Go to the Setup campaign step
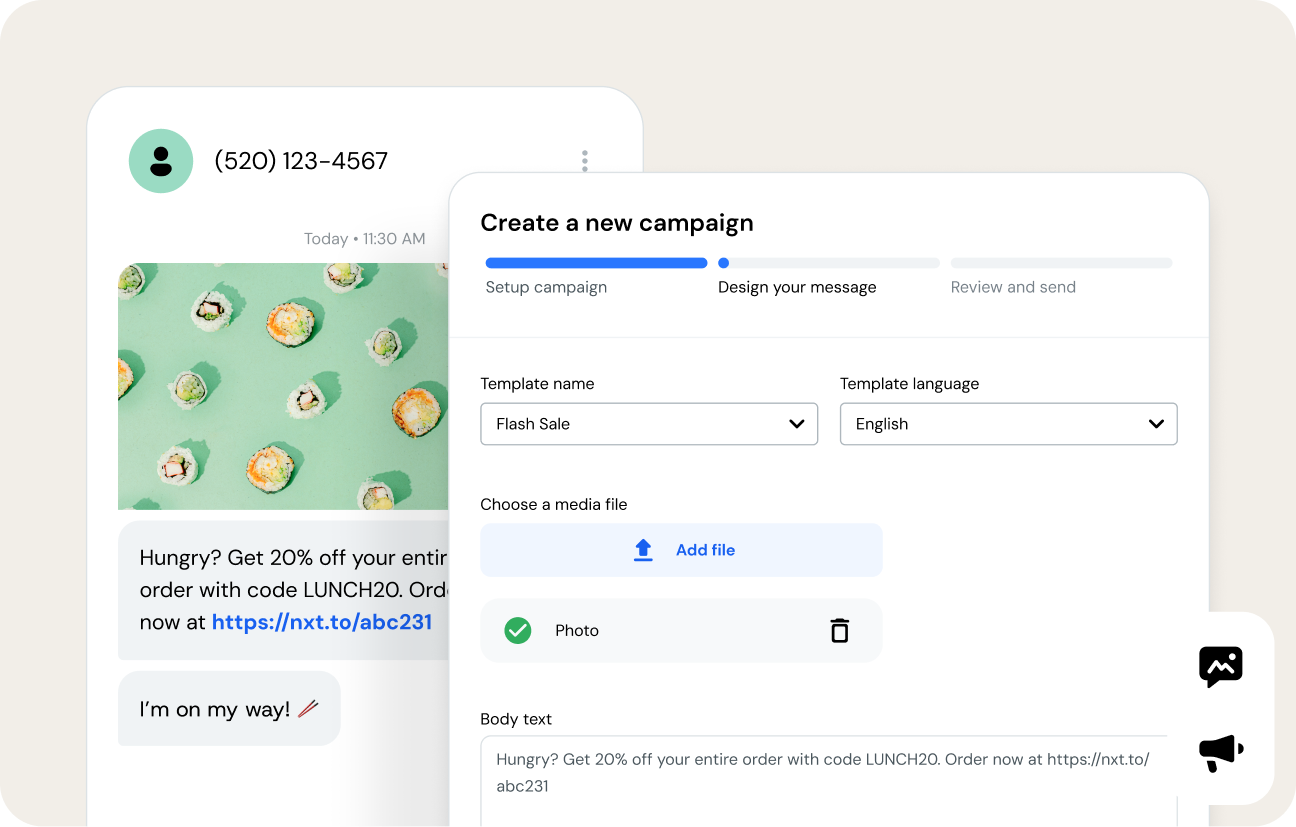Screen dimensions: 1296x827 [x=546, y=287]
